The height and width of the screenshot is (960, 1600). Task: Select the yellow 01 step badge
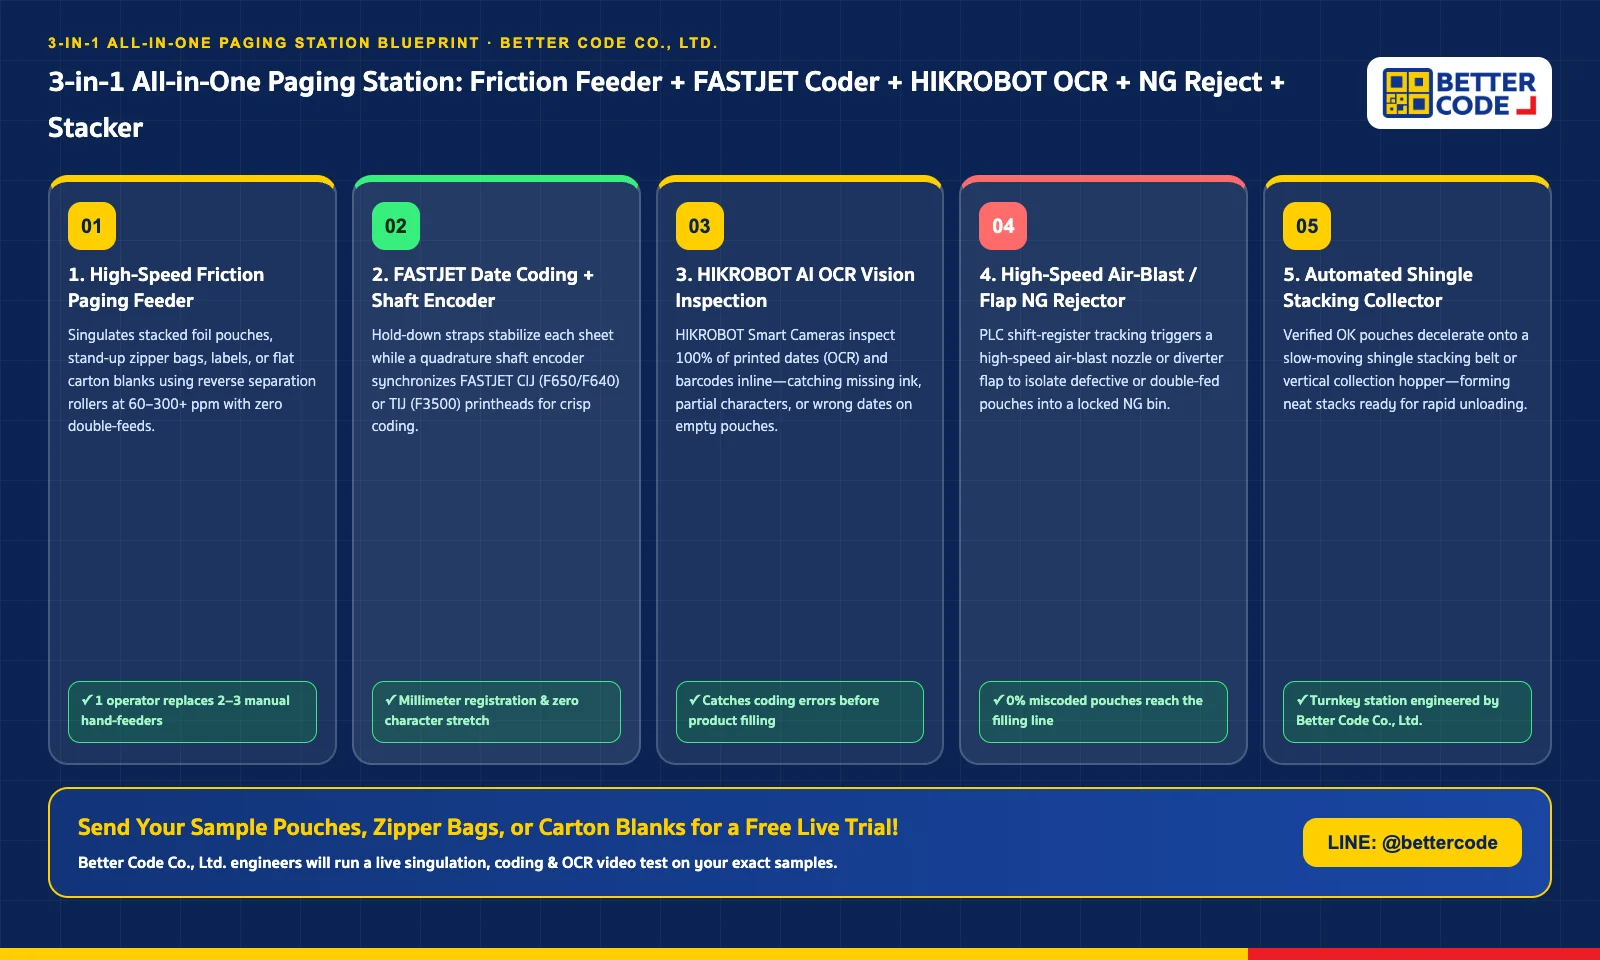click(92, 226)
